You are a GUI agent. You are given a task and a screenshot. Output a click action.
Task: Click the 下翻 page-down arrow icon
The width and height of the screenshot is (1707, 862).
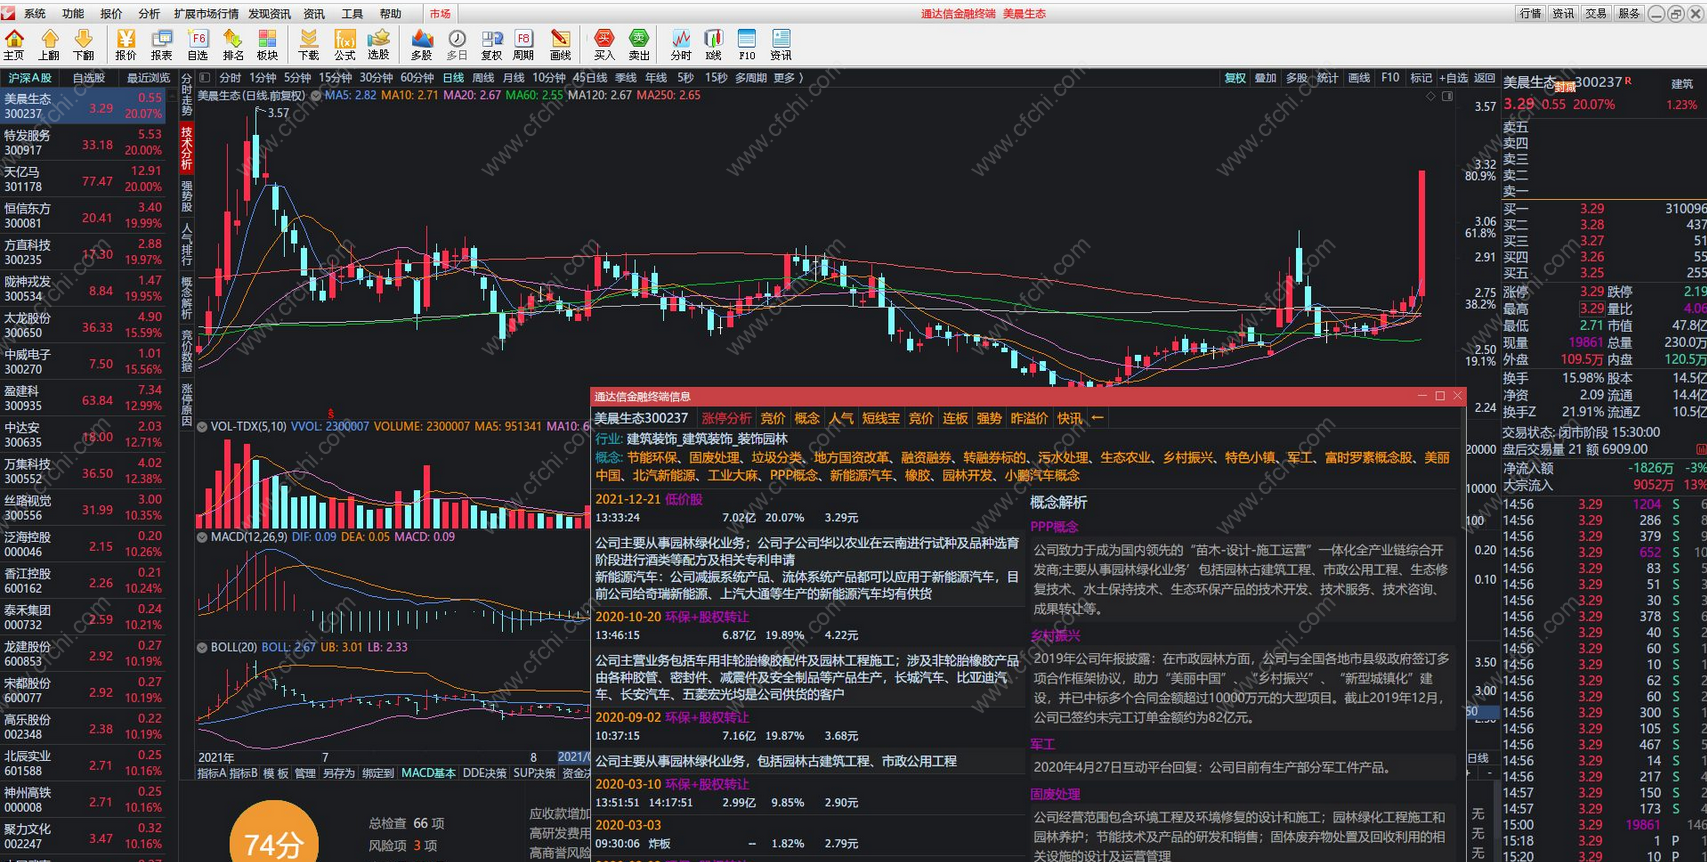84,44
